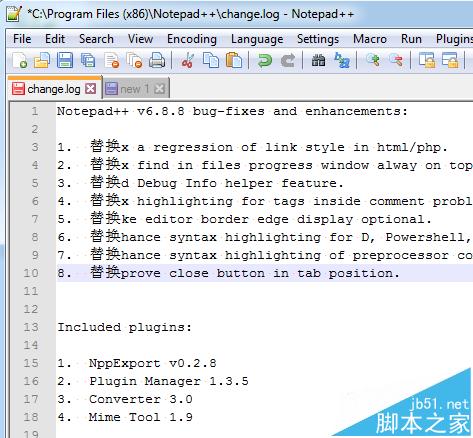Click the Replace toolbar icon
This screenshot has height=438, width=473.
(342, 61)
